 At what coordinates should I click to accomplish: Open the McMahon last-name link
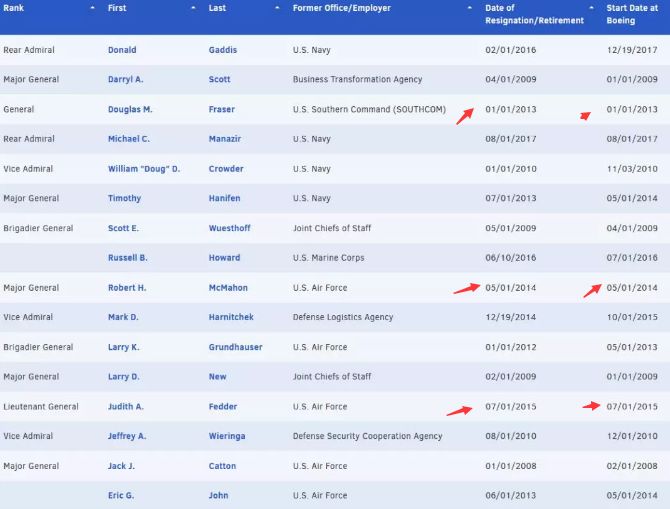pyautogui.click(x=228, y=288)
